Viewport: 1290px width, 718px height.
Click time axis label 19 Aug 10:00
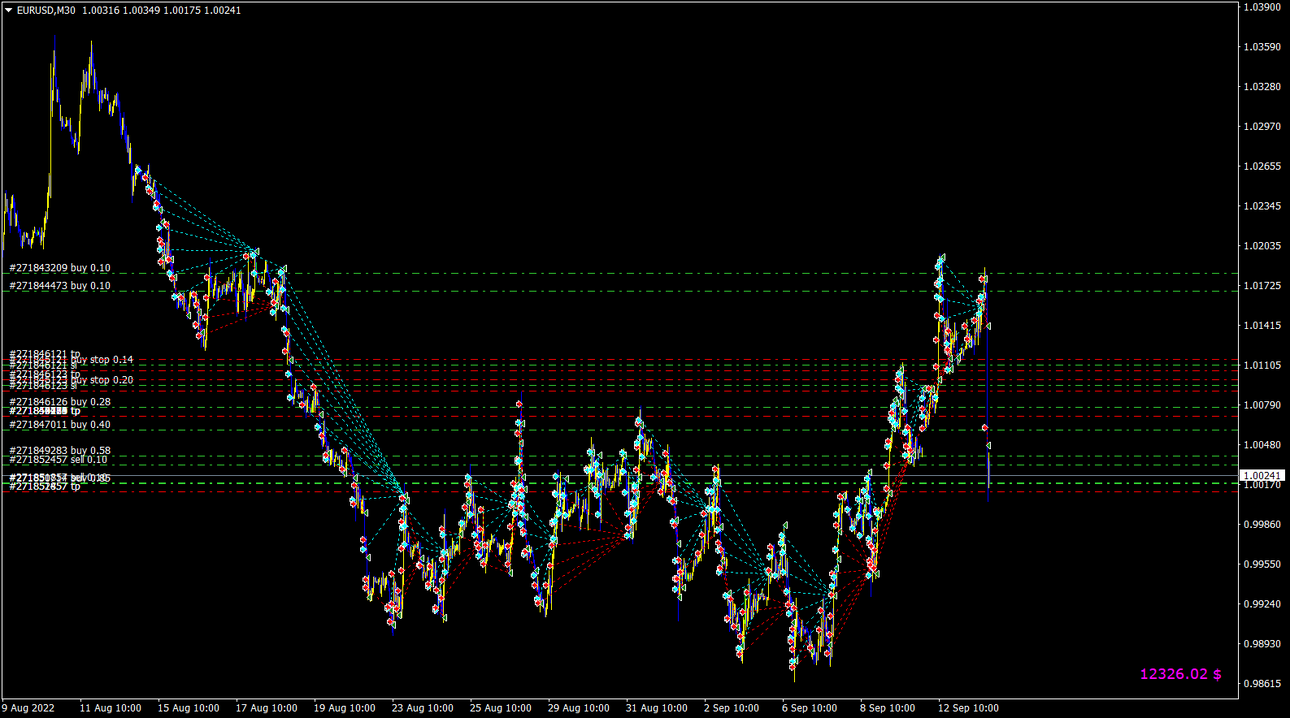click(x=345, y=708)
